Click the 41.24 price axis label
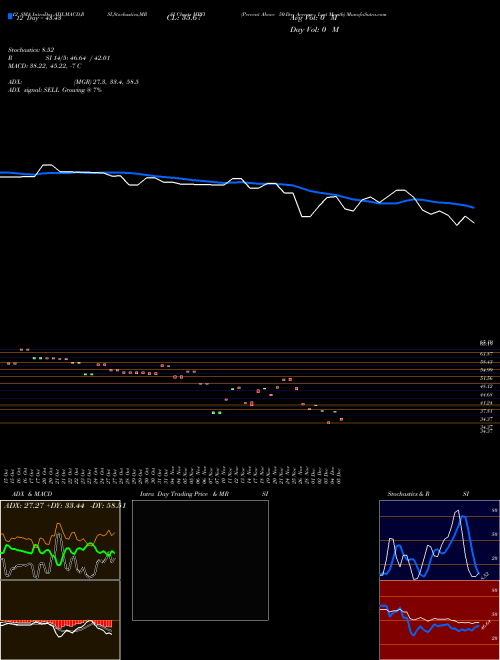This screenshot has width=500, height=660. click(x=487, y=403)
